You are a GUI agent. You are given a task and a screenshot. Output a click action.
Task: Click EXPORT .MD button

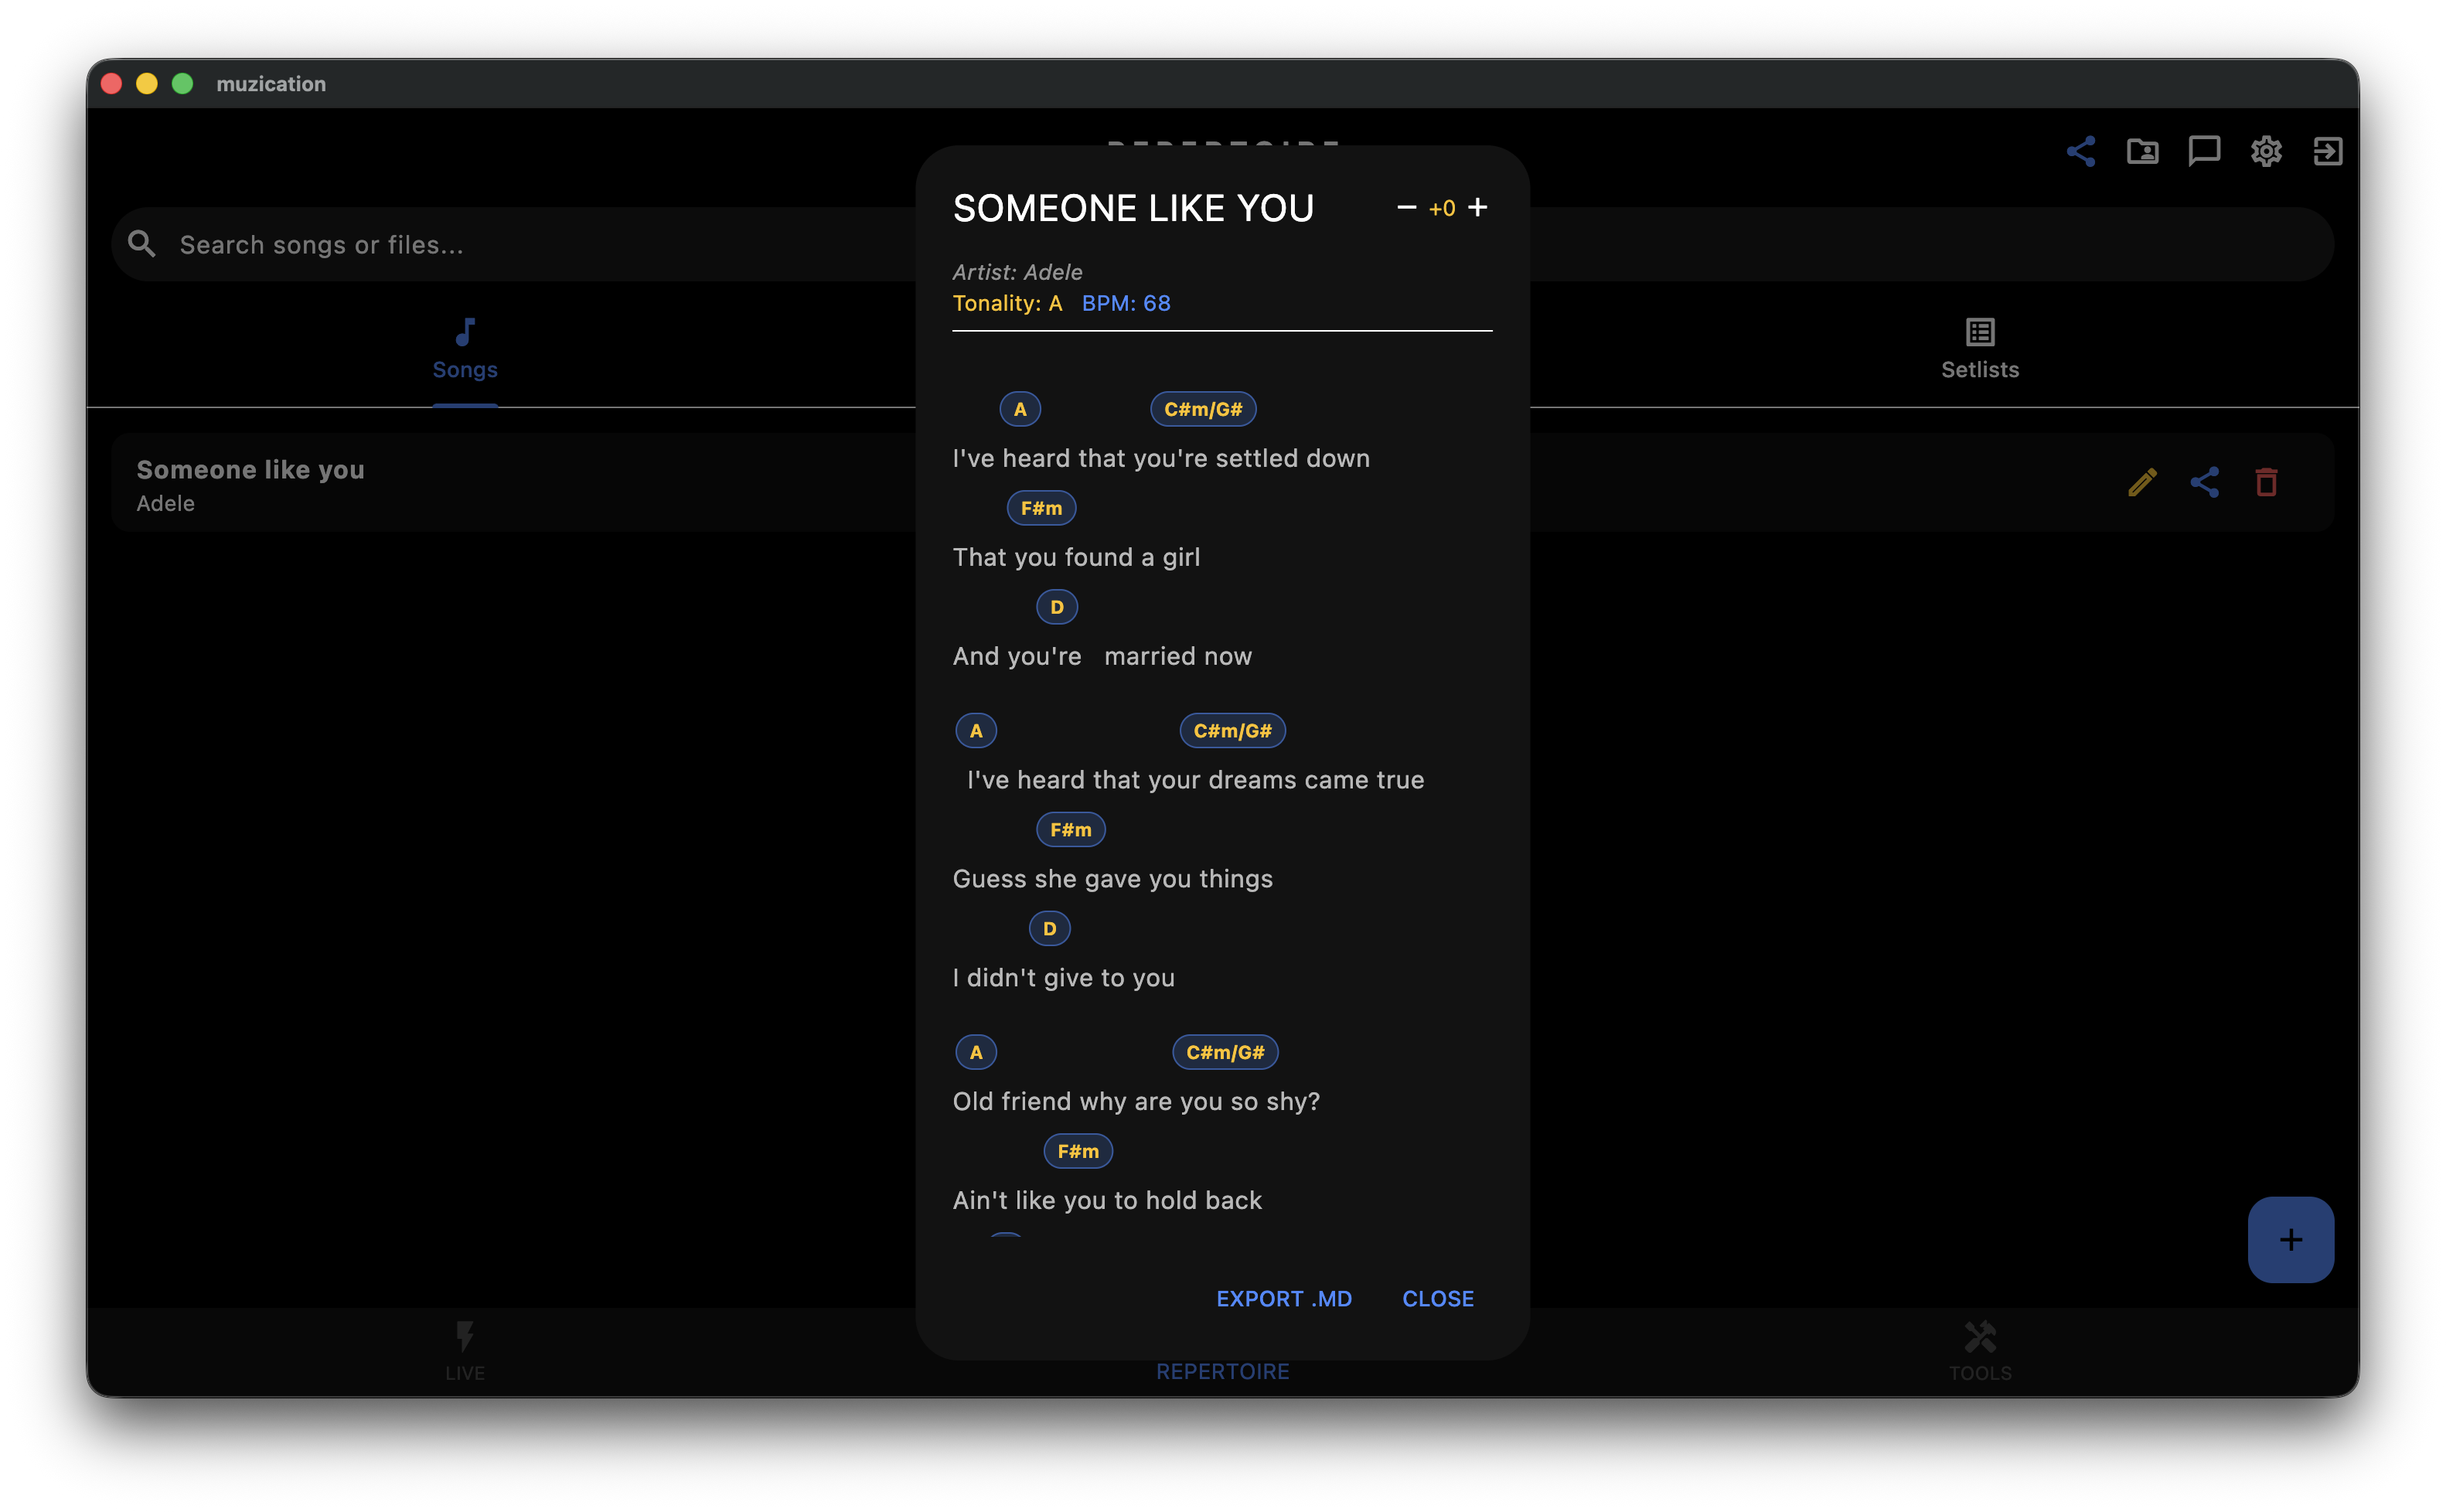pyautogui.click(x=1284, y=1298)
